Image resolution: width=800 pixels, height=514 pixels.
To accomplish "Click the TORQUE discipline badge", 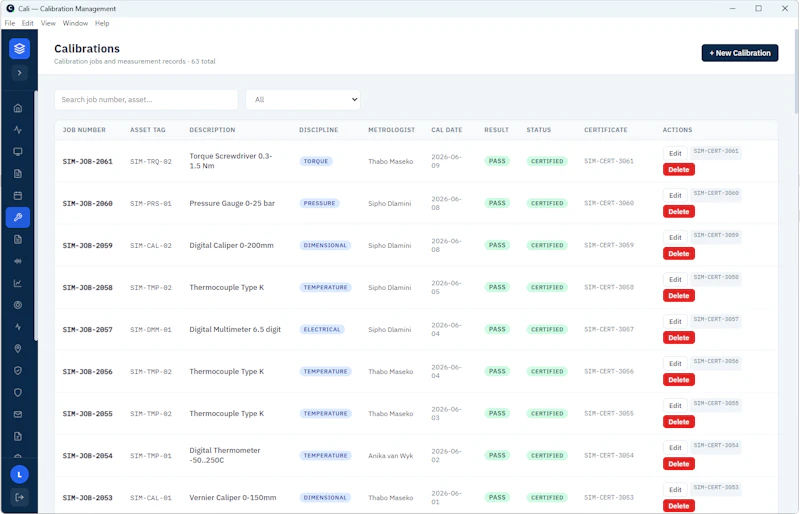I will coord(316,161).
